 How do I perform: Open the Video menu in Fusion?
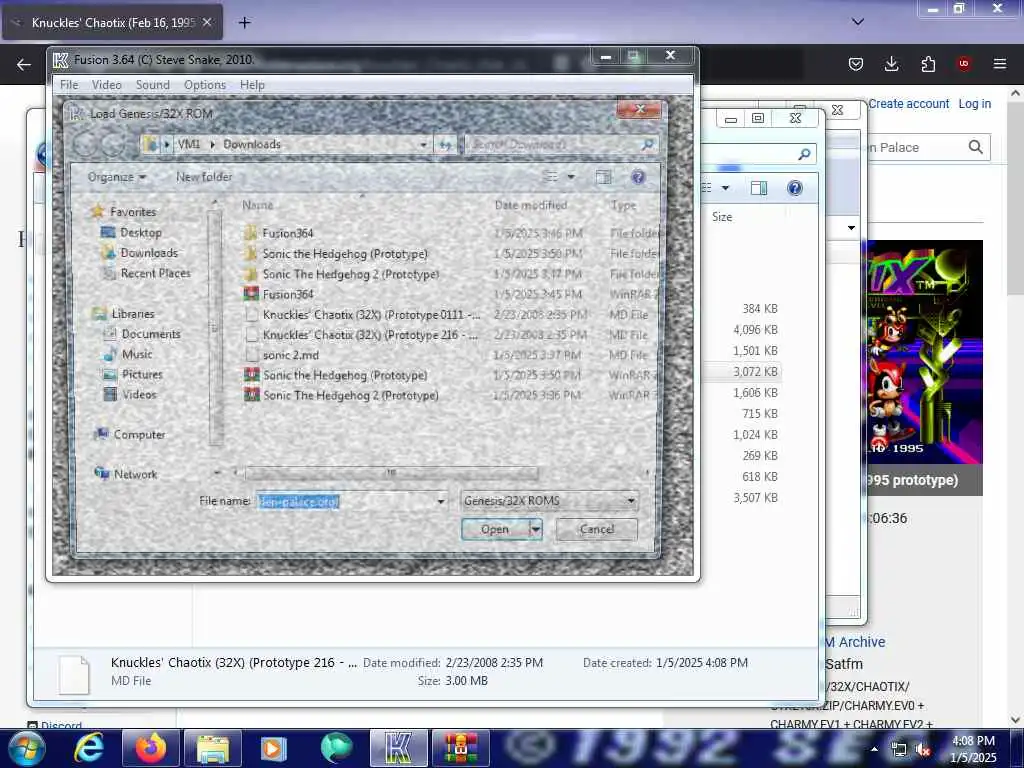[x=106, y=85]
